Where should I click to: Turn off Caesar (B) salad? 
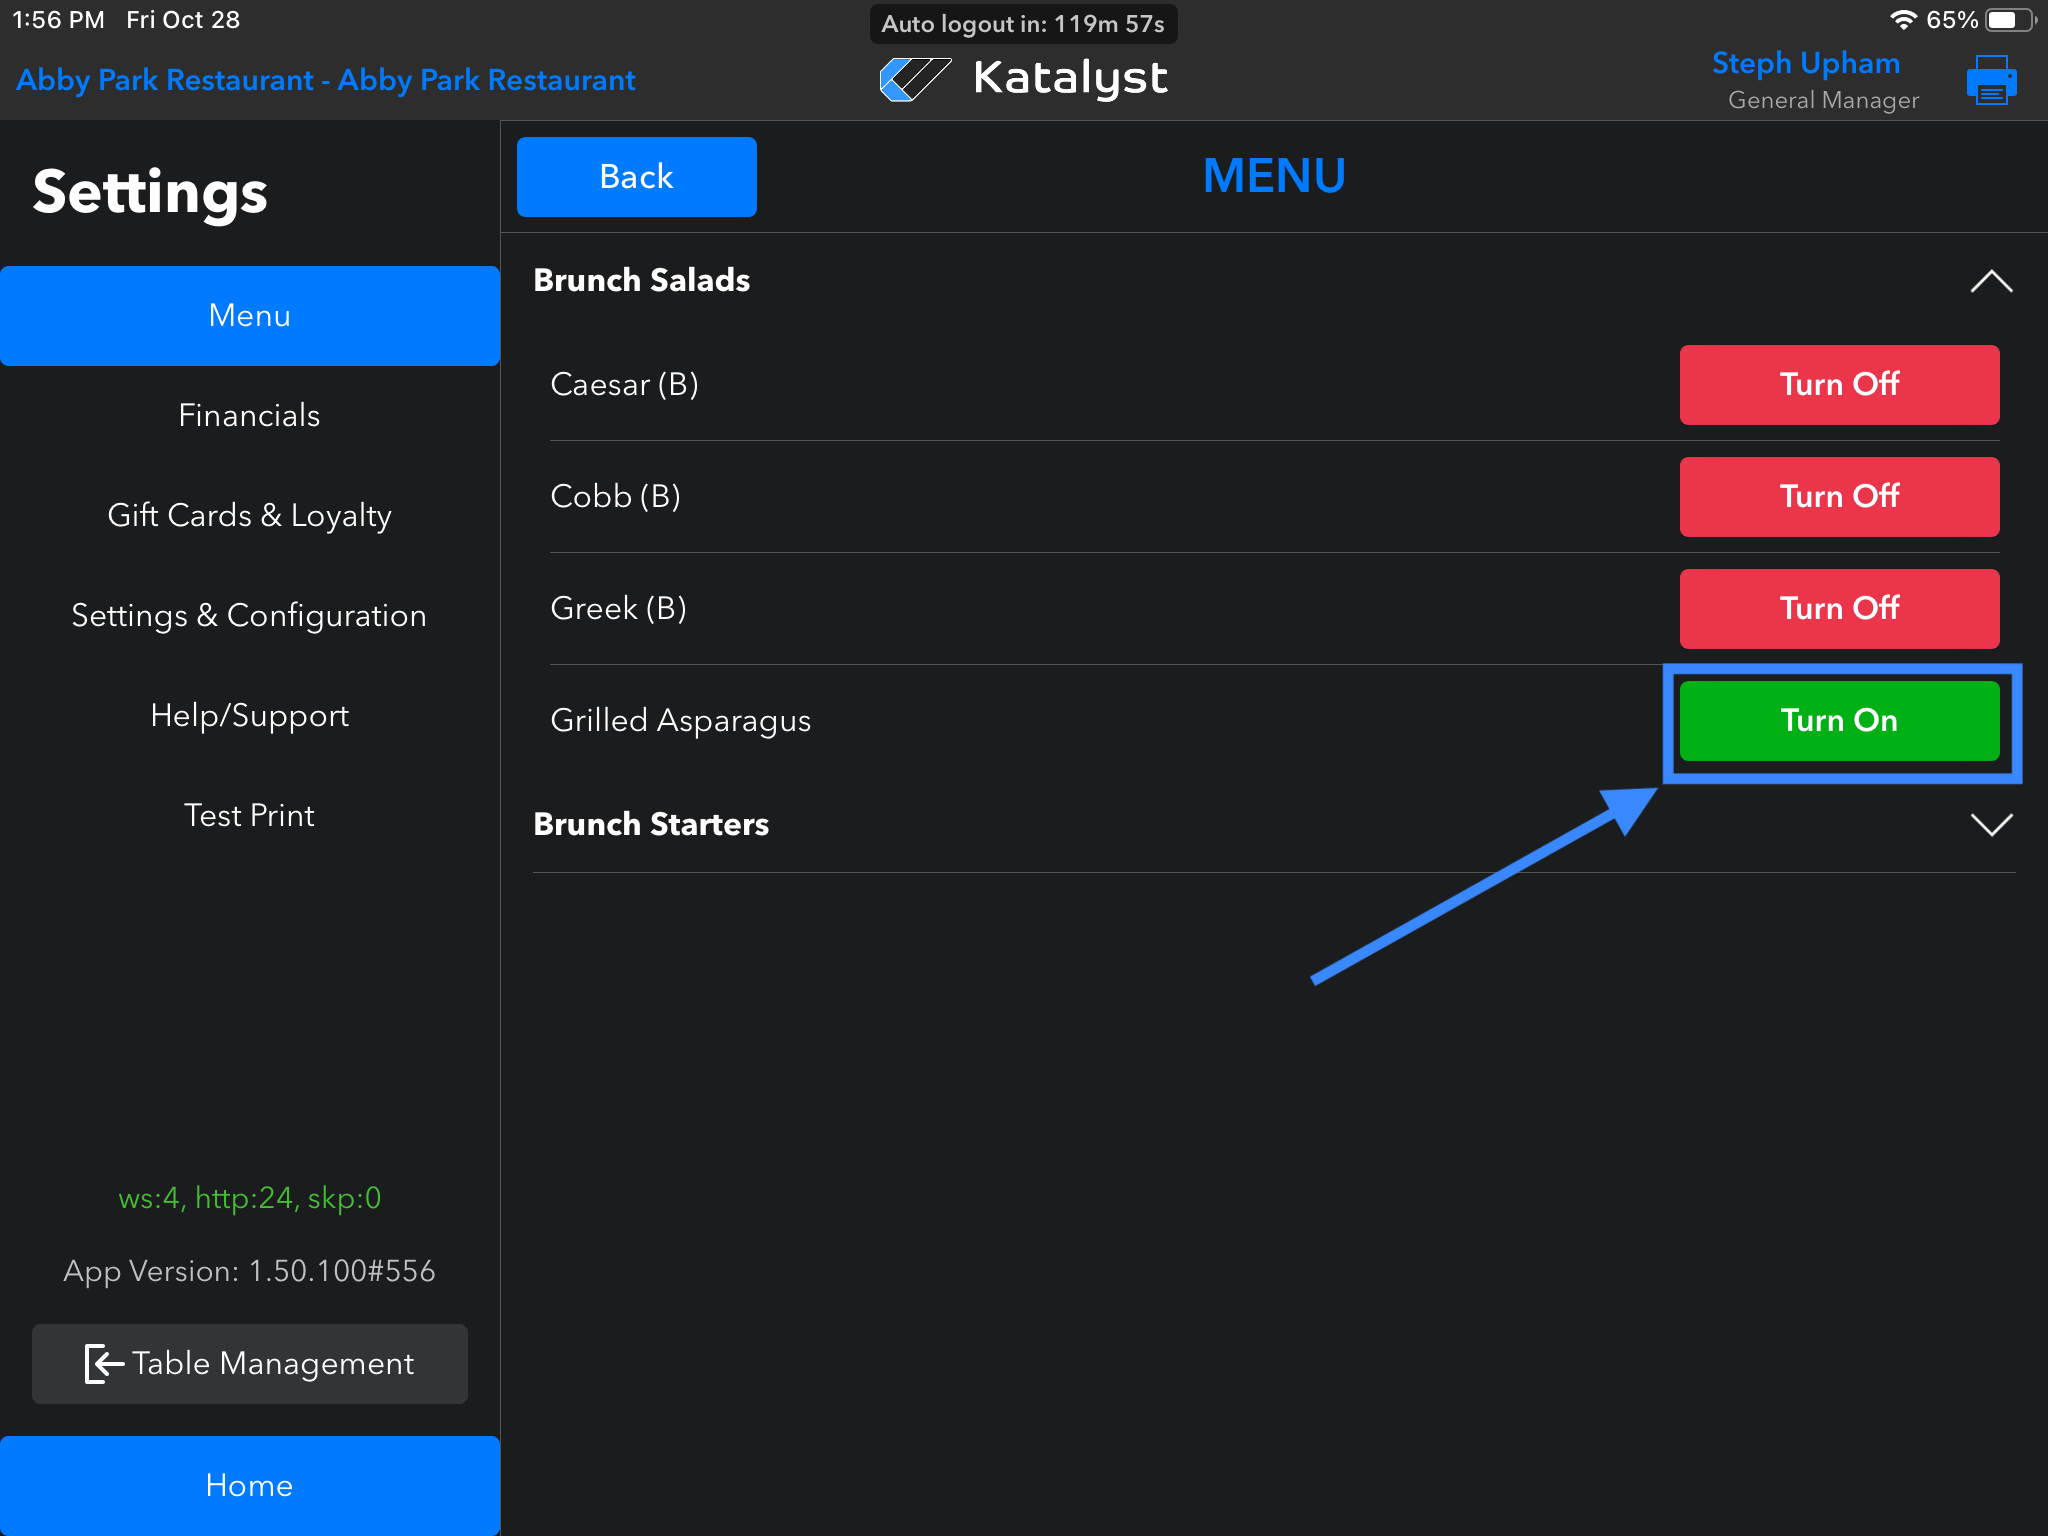[x=1838, y=385]
